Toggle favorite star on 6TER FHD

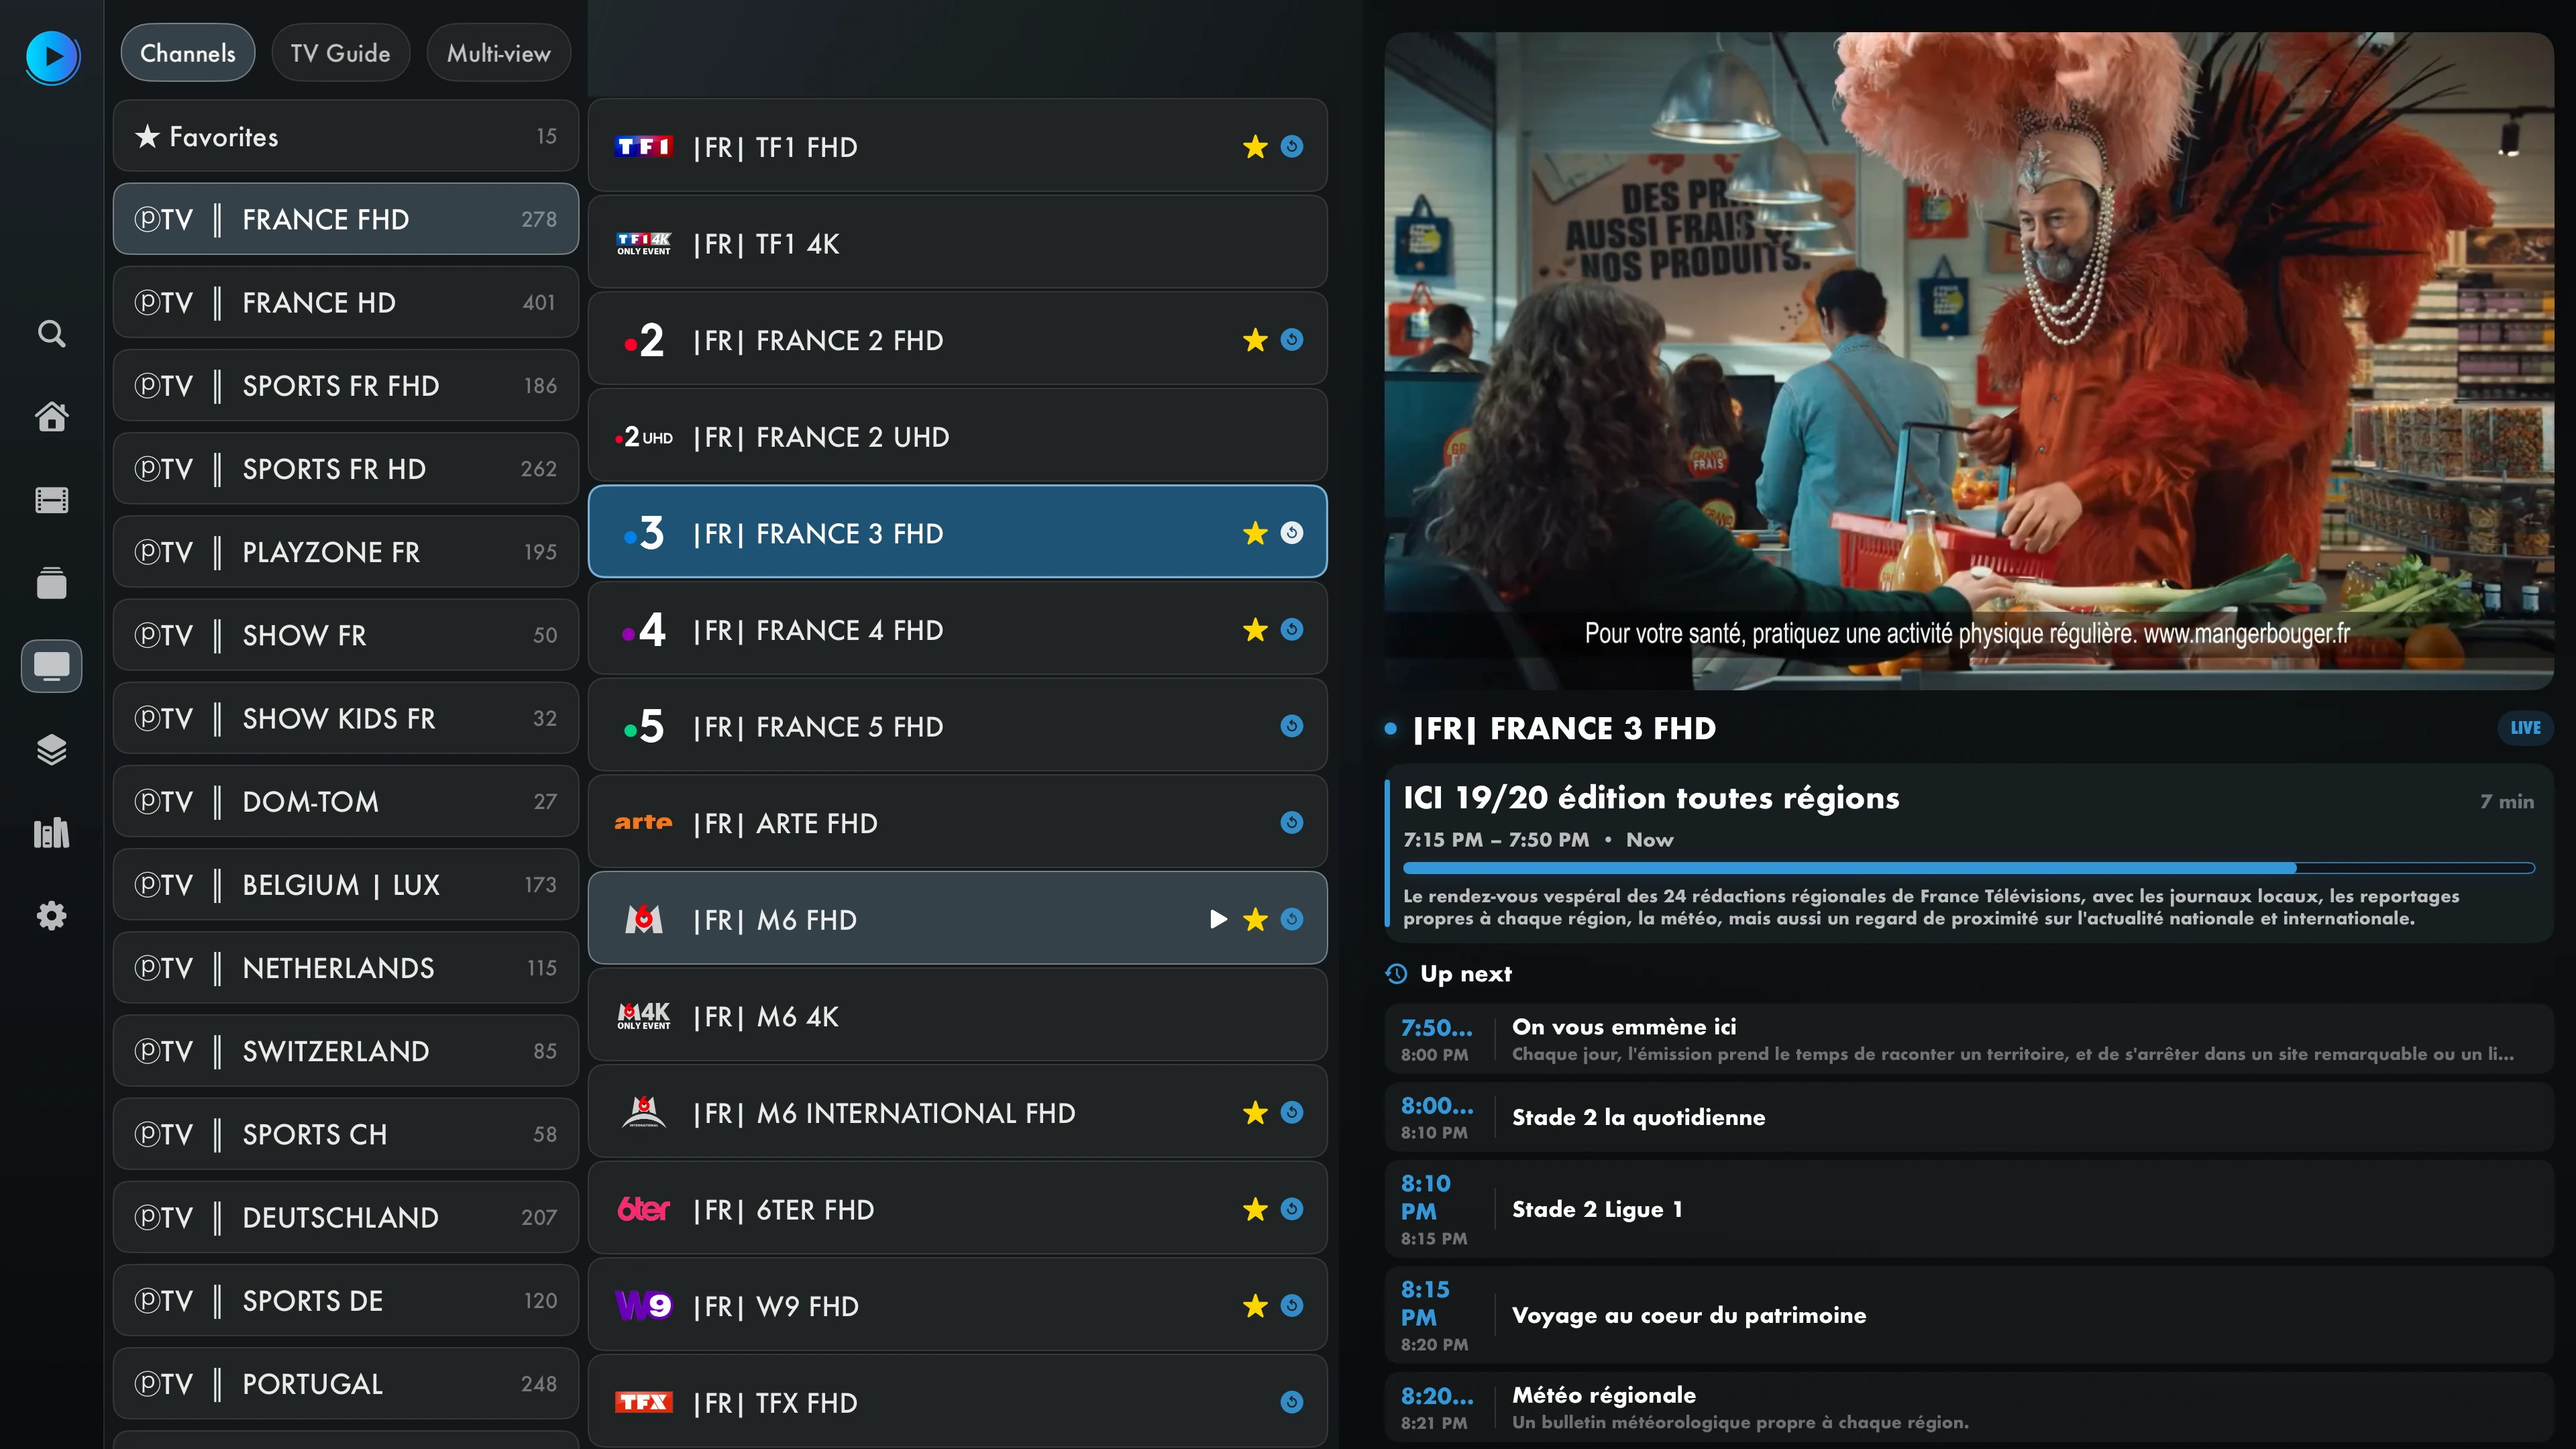(x=1255, y=1209)
